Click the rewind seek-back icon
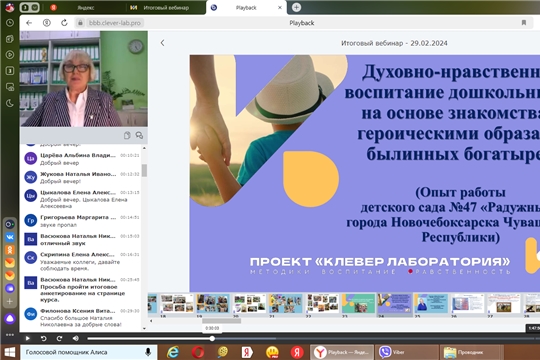This screenshot has height=360, width=540. [x=43, y=338]
